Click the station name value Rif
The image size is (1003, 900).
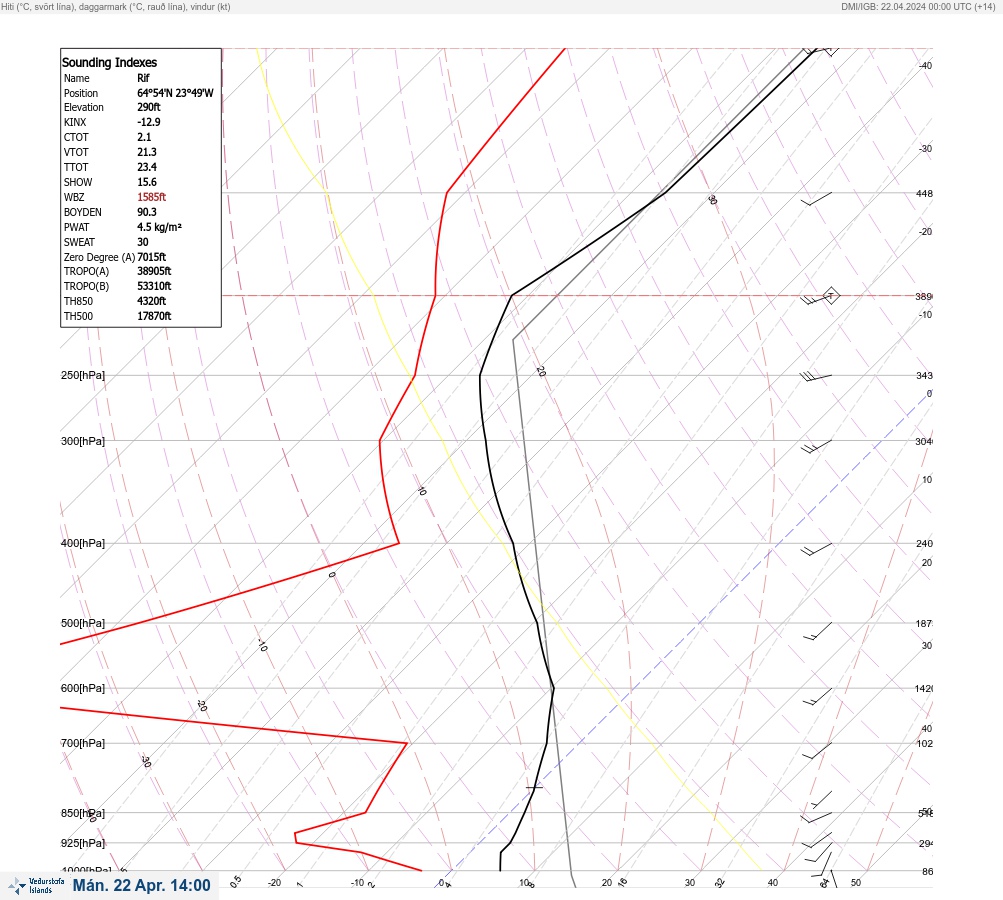click(143, 78)
